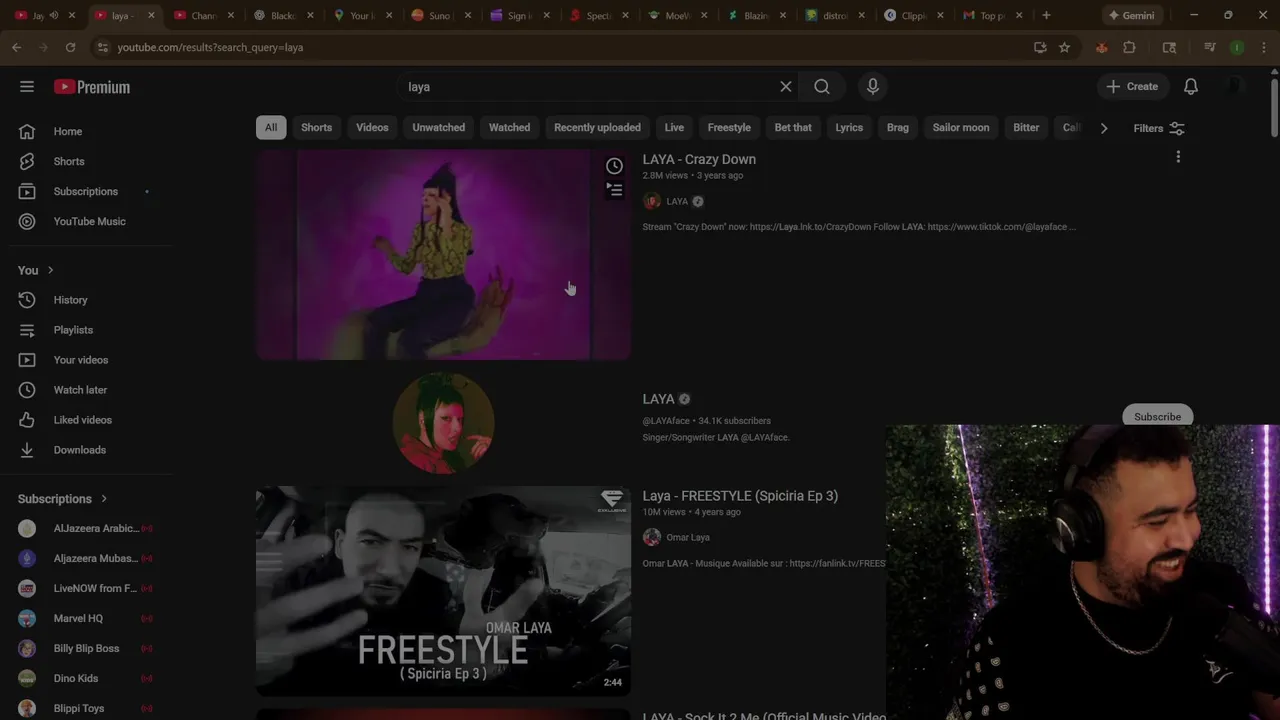Click the LAYA channel round avatar

tap(443, 423)
